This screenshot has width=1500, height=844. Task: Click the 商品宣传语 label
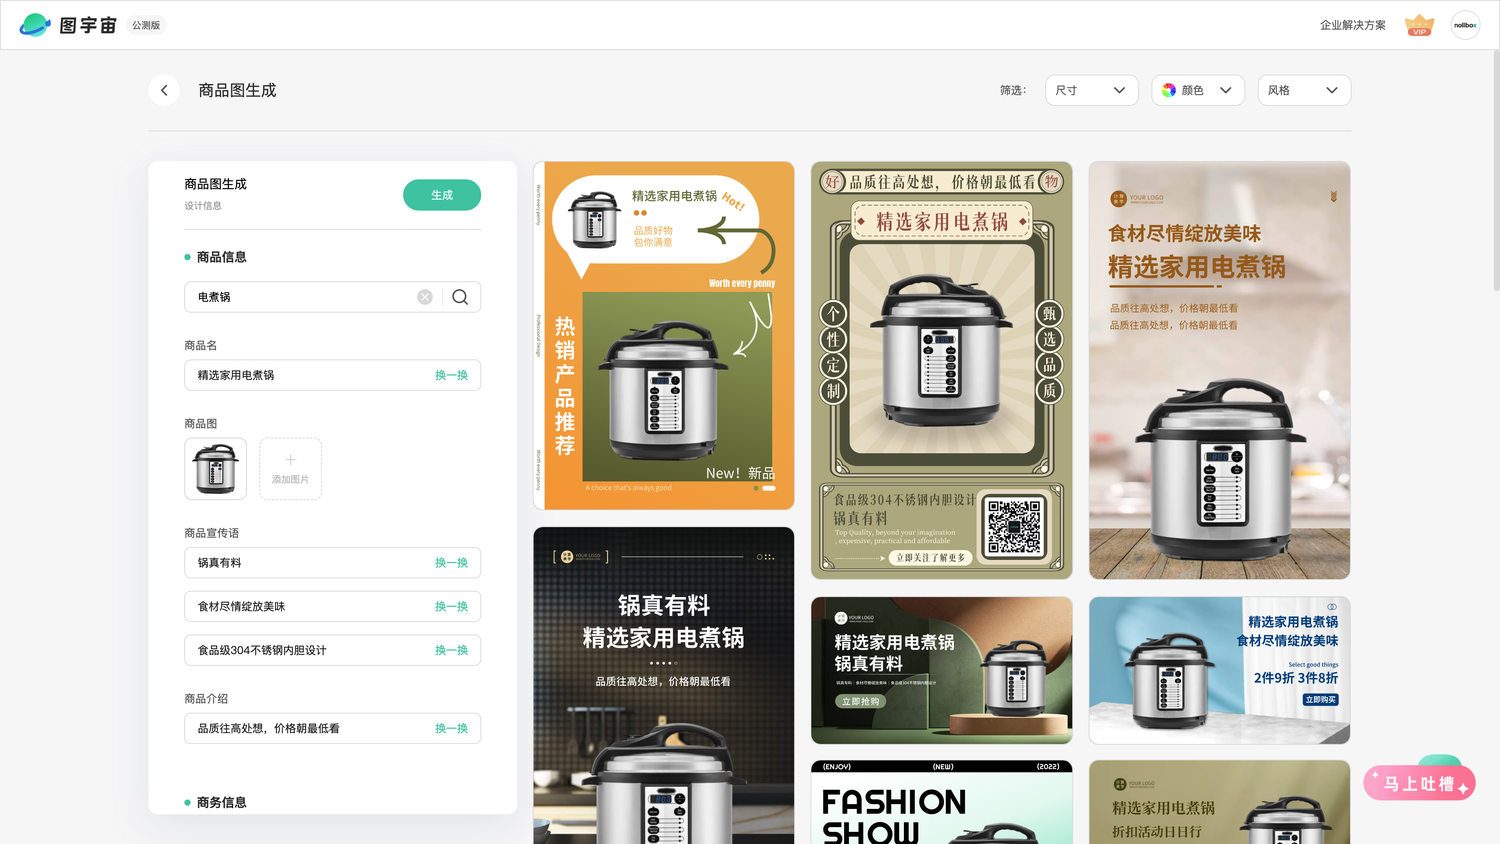(x=212, y=533)
